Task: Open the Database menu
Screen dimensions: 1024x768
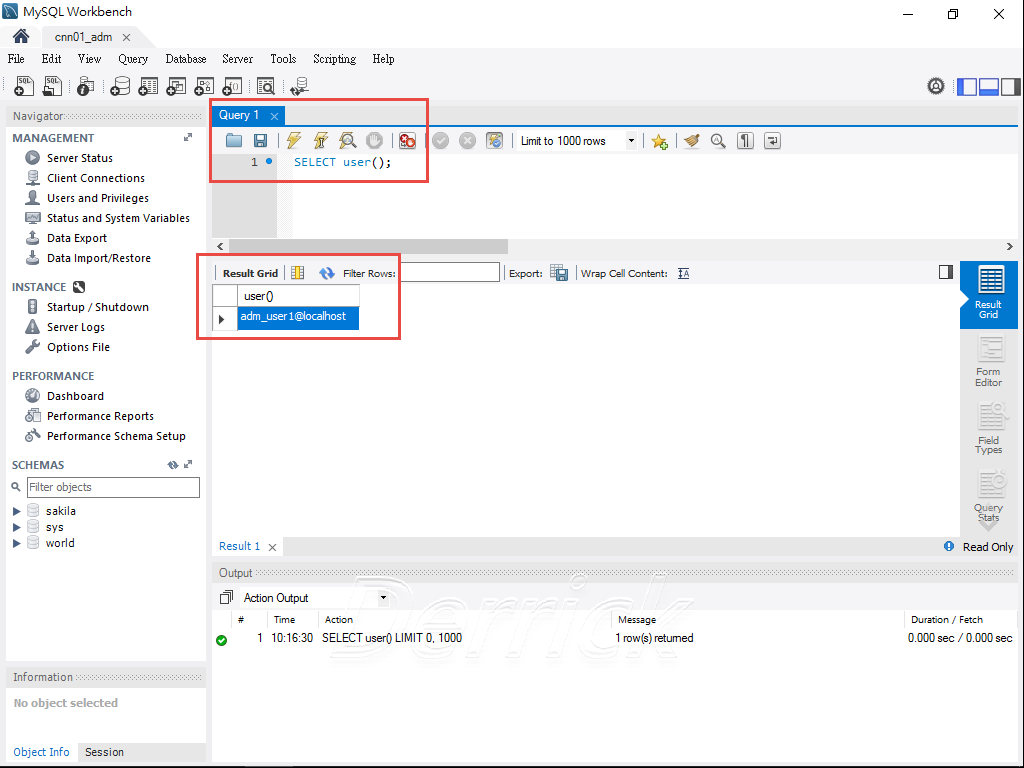Action: point(185,59)
